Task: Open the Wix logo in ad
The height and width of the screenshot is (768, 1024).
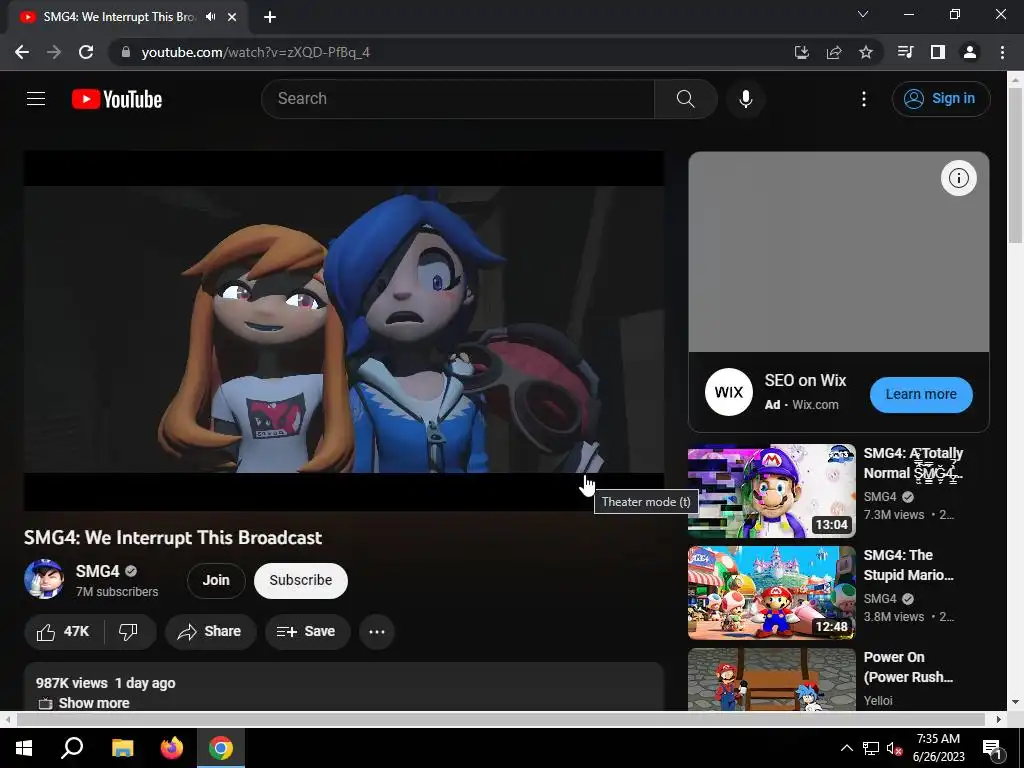Action: coord(729,392)
